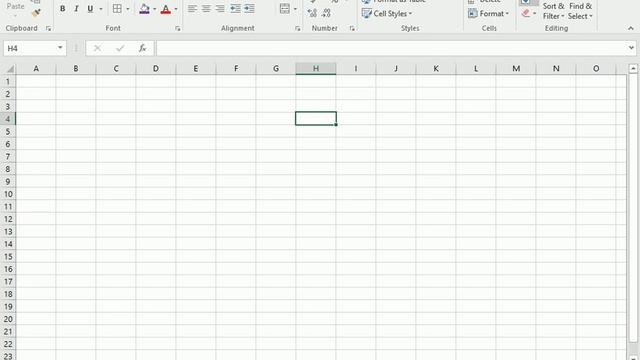Cancel the formula entry with the X
The image size is (640, 360).
tap(97, 48)
